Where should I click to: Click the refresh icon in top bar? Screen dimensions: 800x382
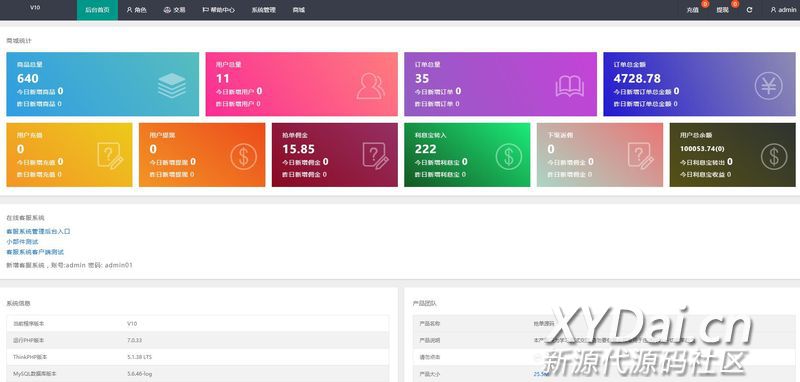749,10
